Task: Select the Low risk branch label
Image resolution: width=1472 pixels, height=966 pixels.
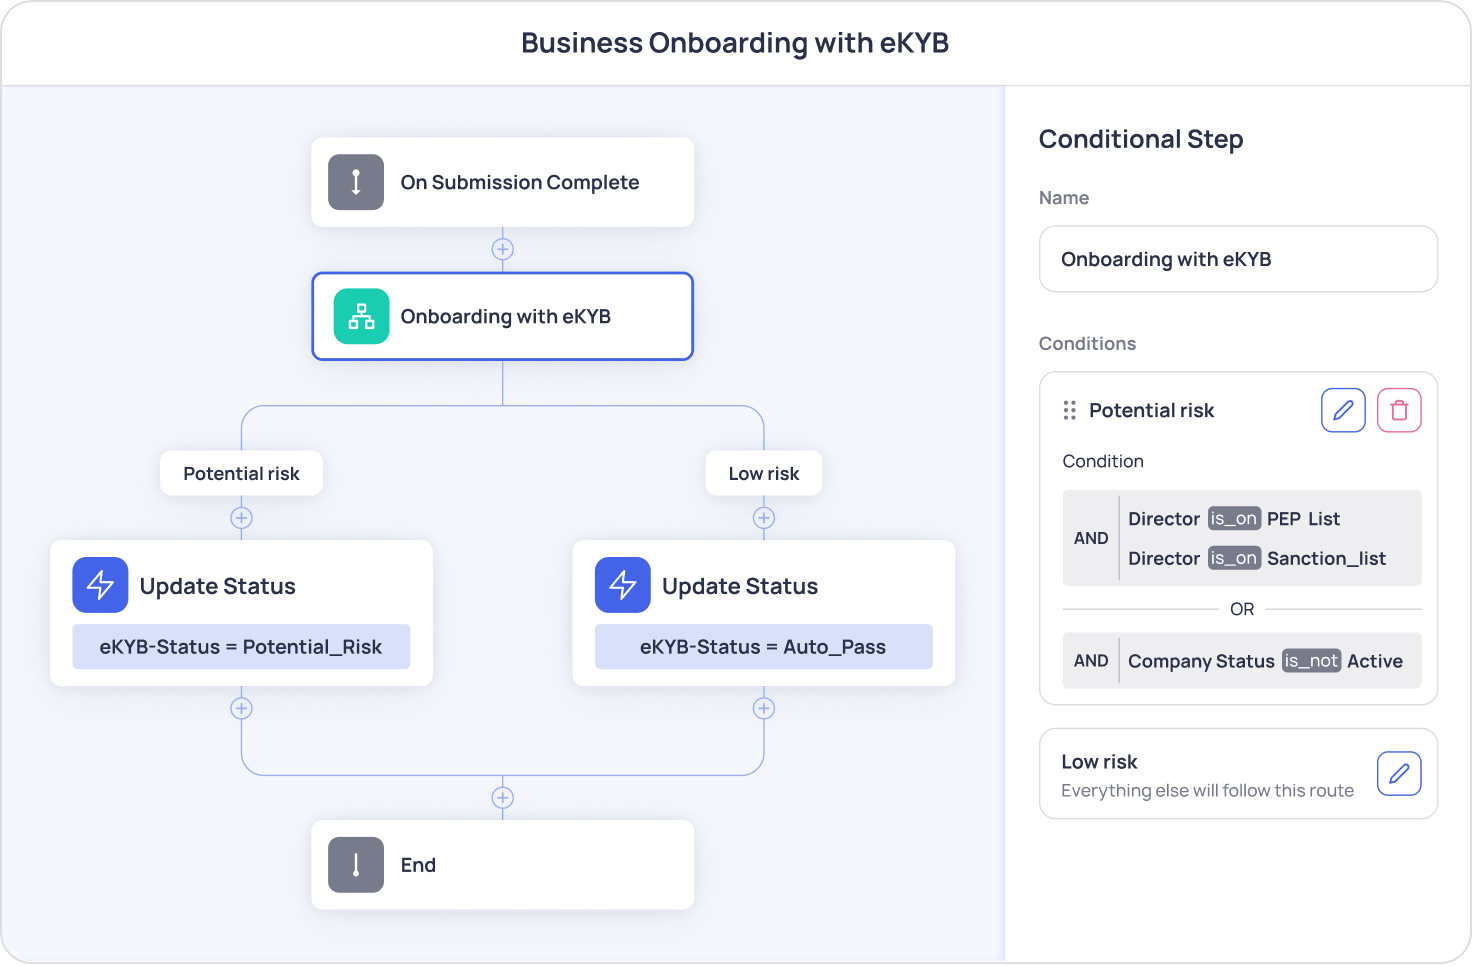Action: [x=764, y=473]
